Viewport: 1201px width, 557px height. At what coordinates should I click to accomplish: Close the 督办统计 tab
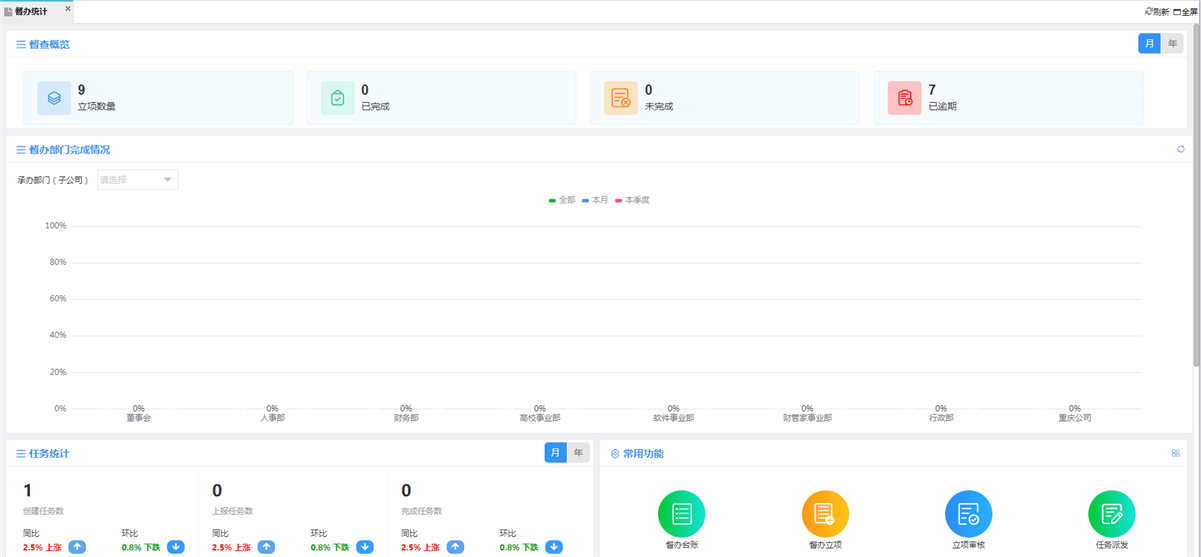coord(68,9)
